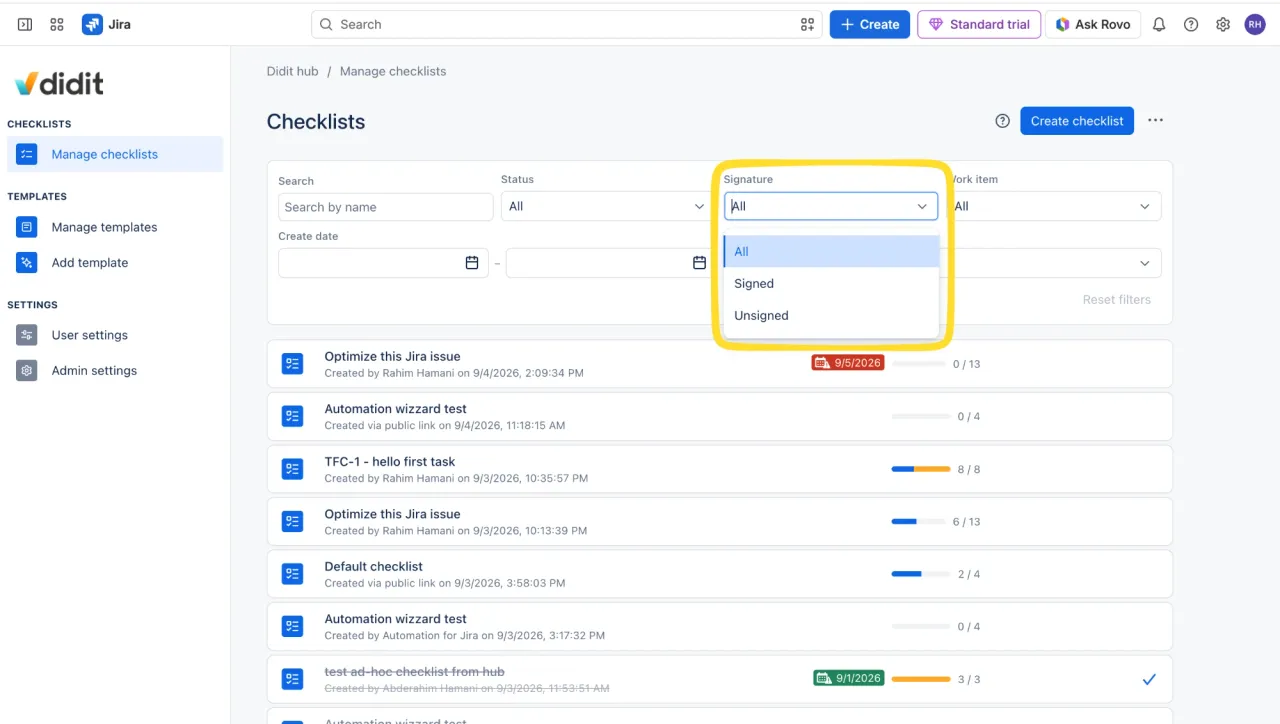The width and height of the screenshot is (1280, 724).
Task: Click progress bar showing 6 / 13
Action: pyautogui.click(x=918, y=522)
